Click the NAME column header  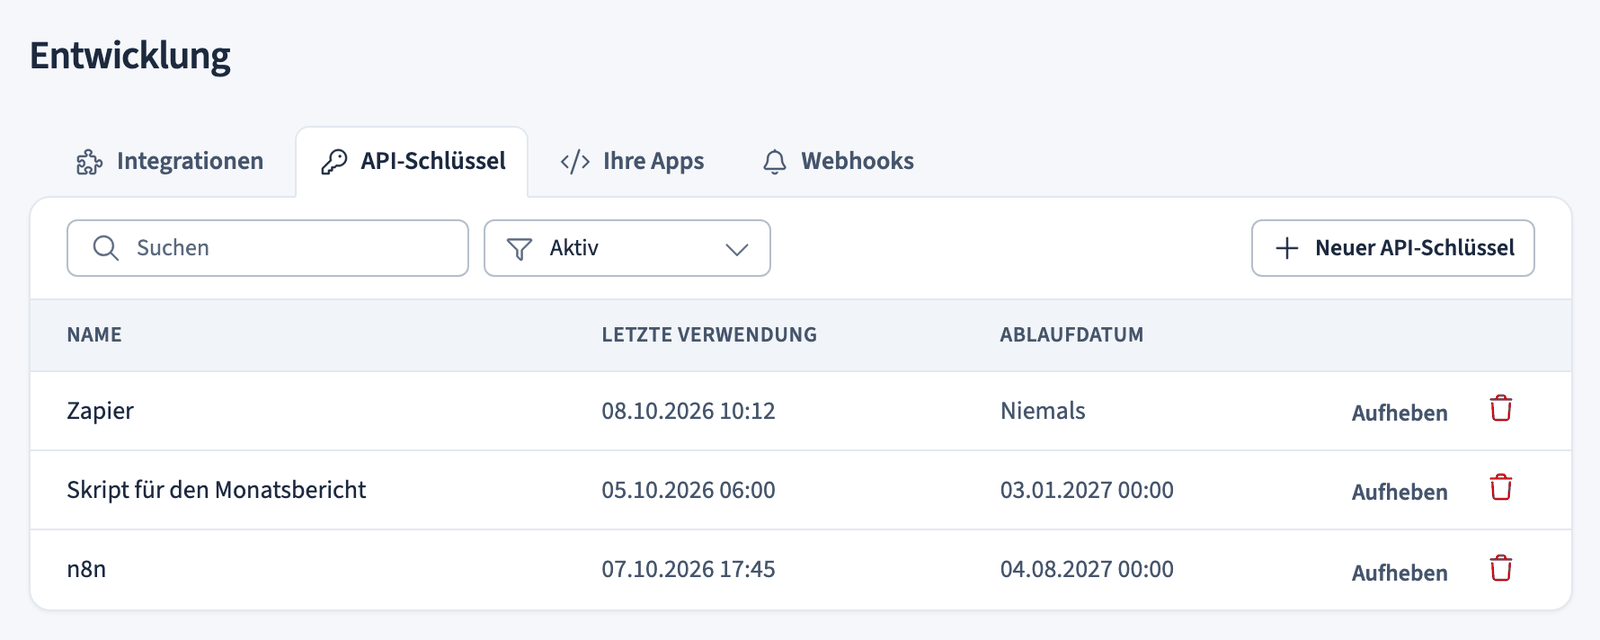tap(94, 335)
